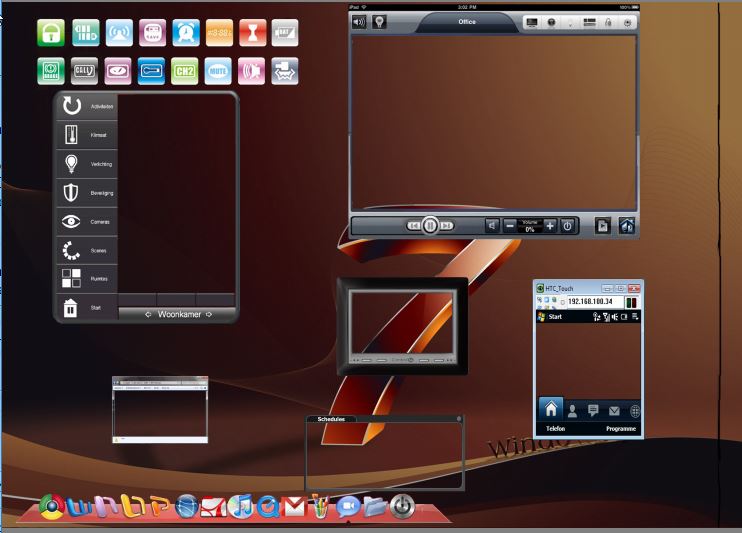This screenshot has height=533, width=742.
Task: Click the gray CALL icon
Action: point(84,71)
